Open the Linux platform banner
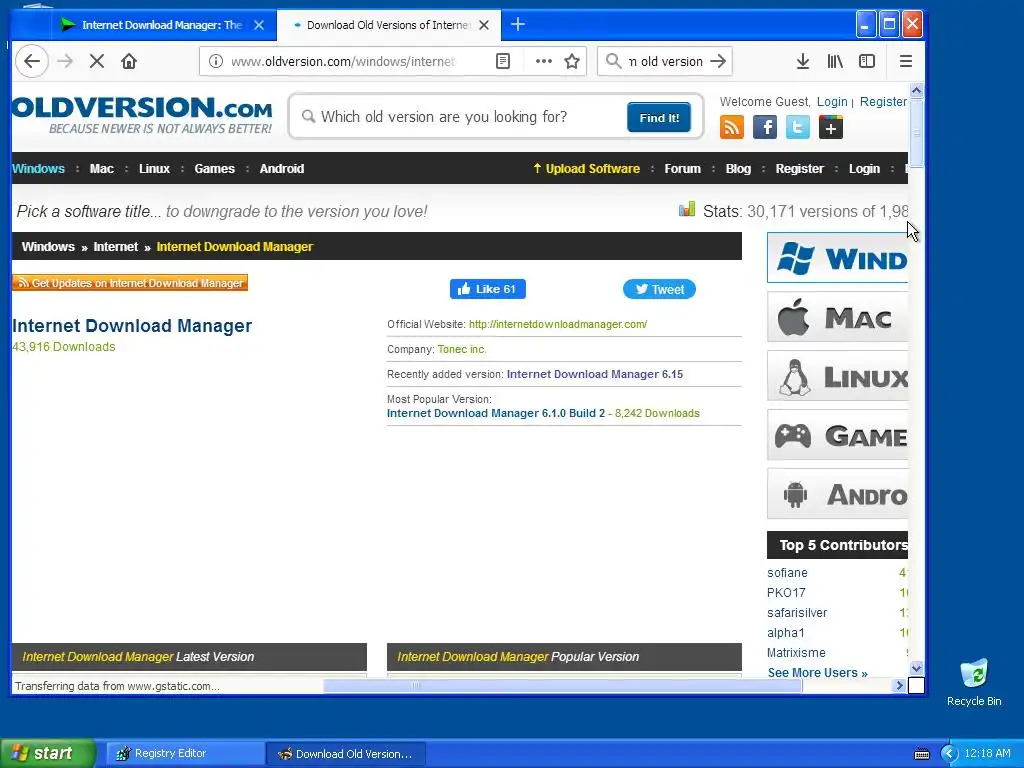The image size is (1024, 768). pyautogui.click(x=837, y=376)
